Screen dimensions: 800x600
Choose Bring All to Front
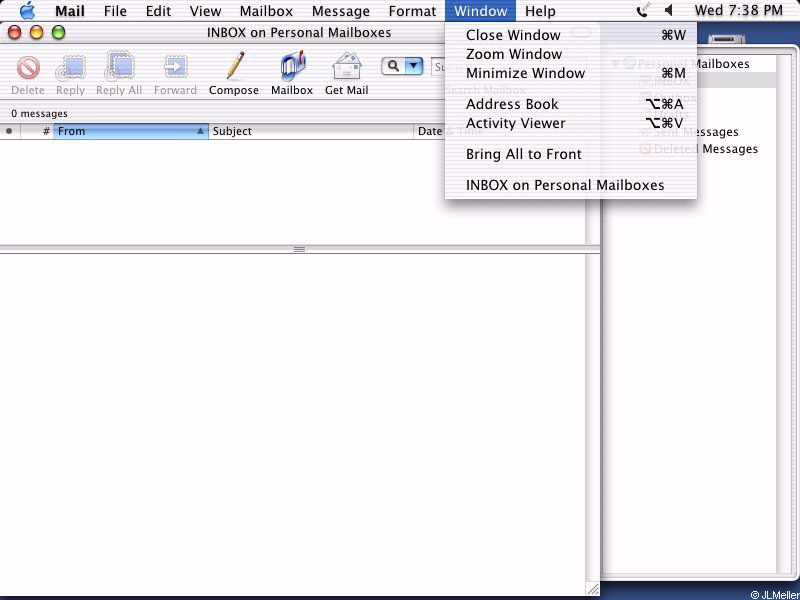pos(571,154)
